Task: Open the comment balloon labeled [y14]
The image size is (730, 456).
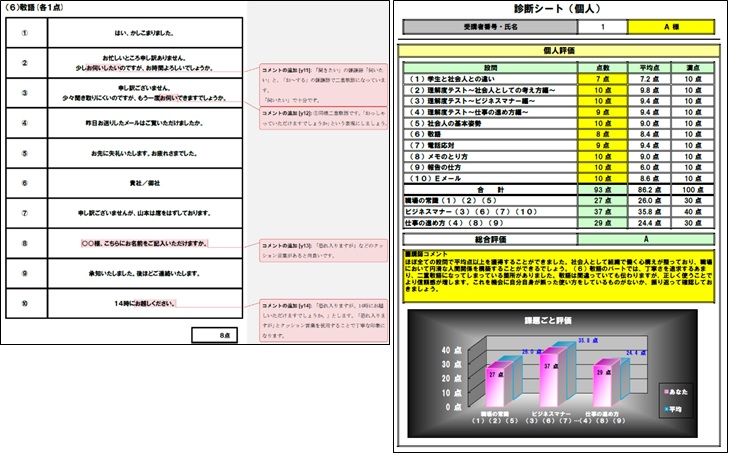Action: click(324, 320)
